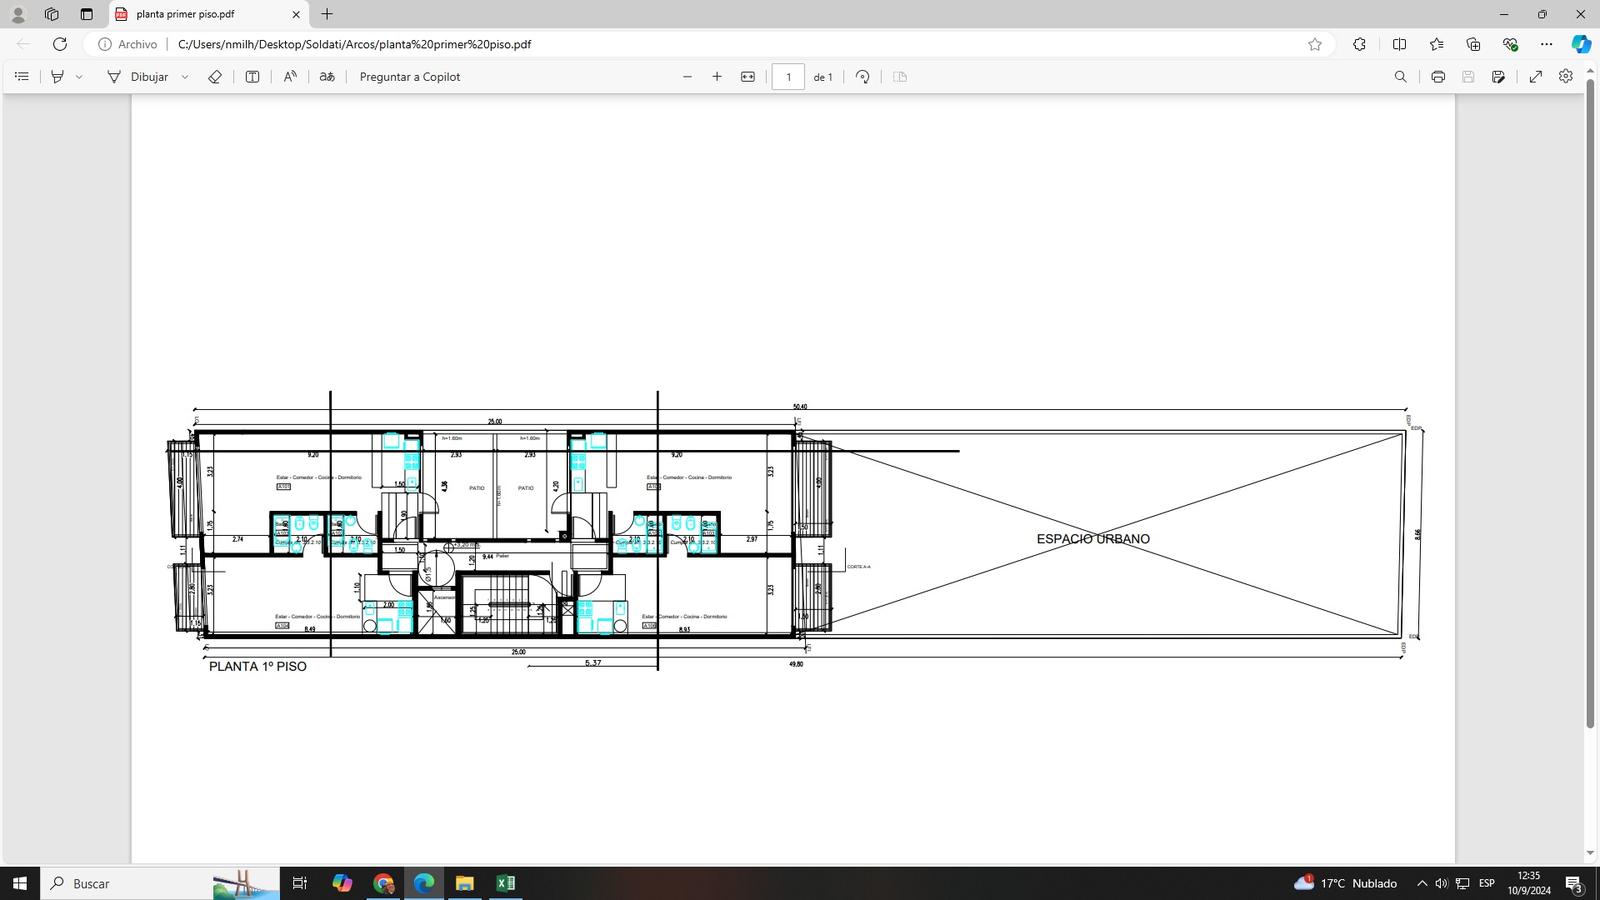Open a new browser tab

pos(327,14)
